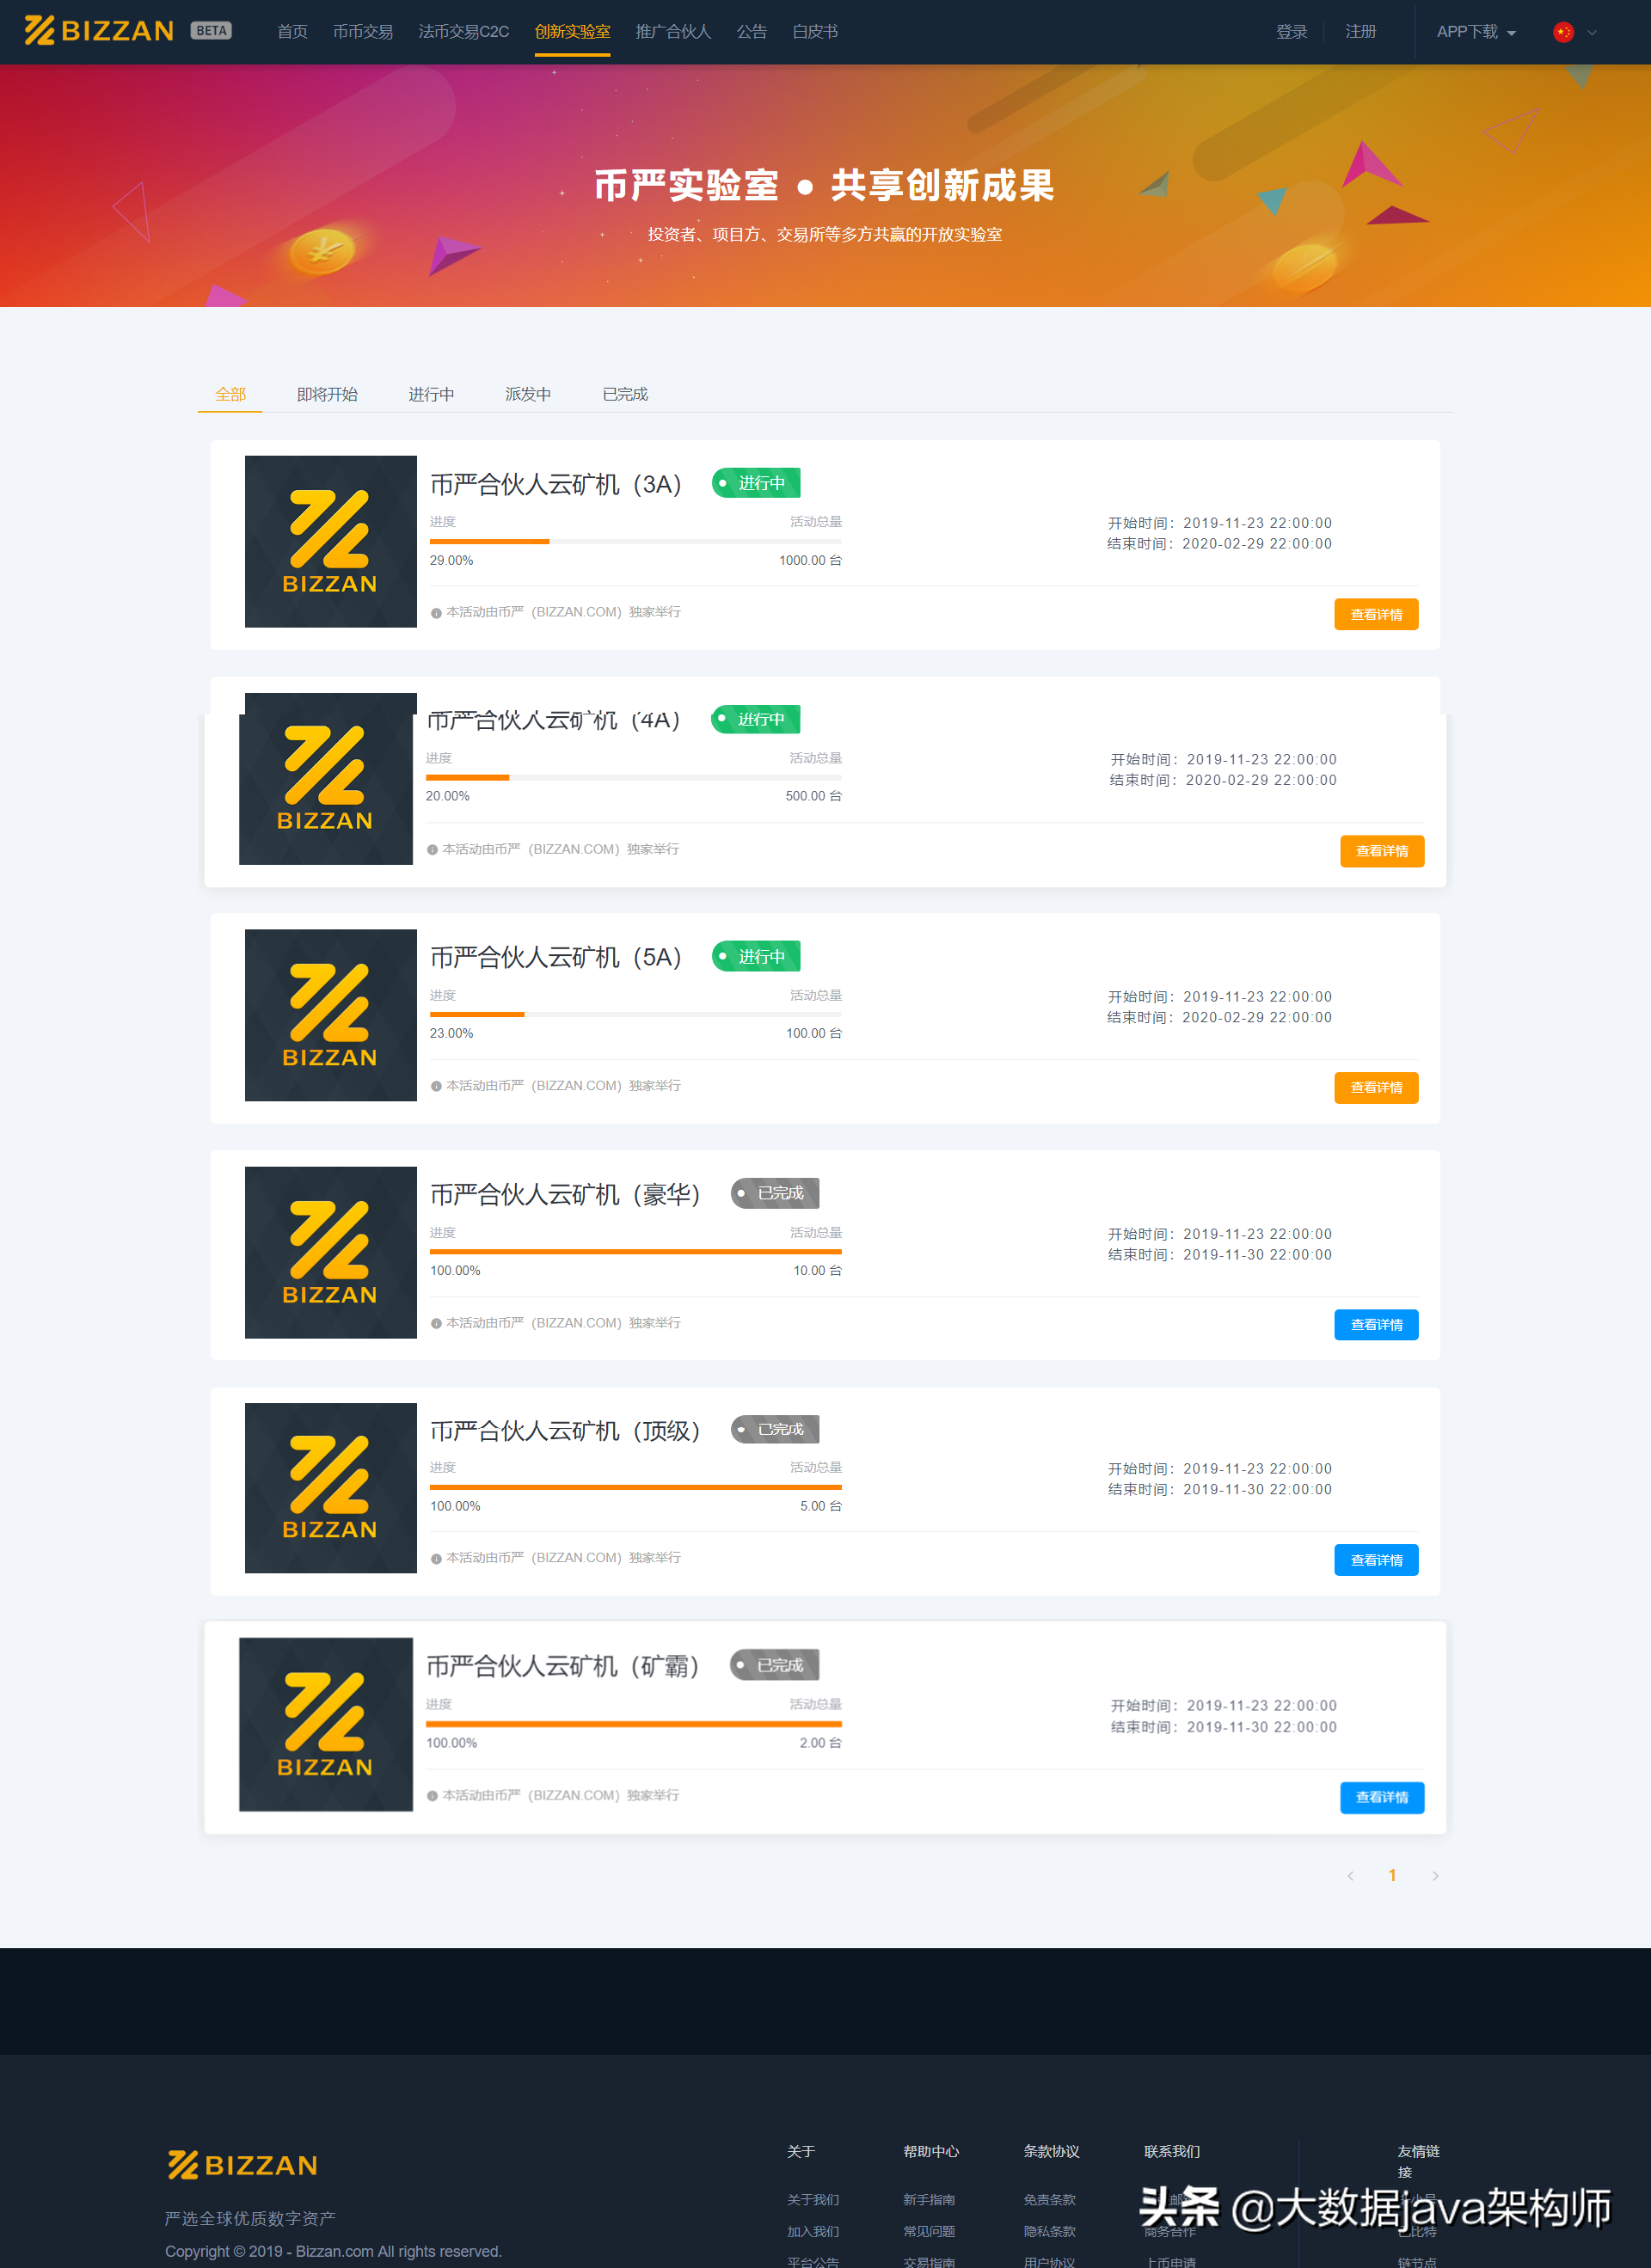This screenshot has width=1651, height=2268.
Task: Click 注册 link in navigation bar
Action: [1374, 32]
